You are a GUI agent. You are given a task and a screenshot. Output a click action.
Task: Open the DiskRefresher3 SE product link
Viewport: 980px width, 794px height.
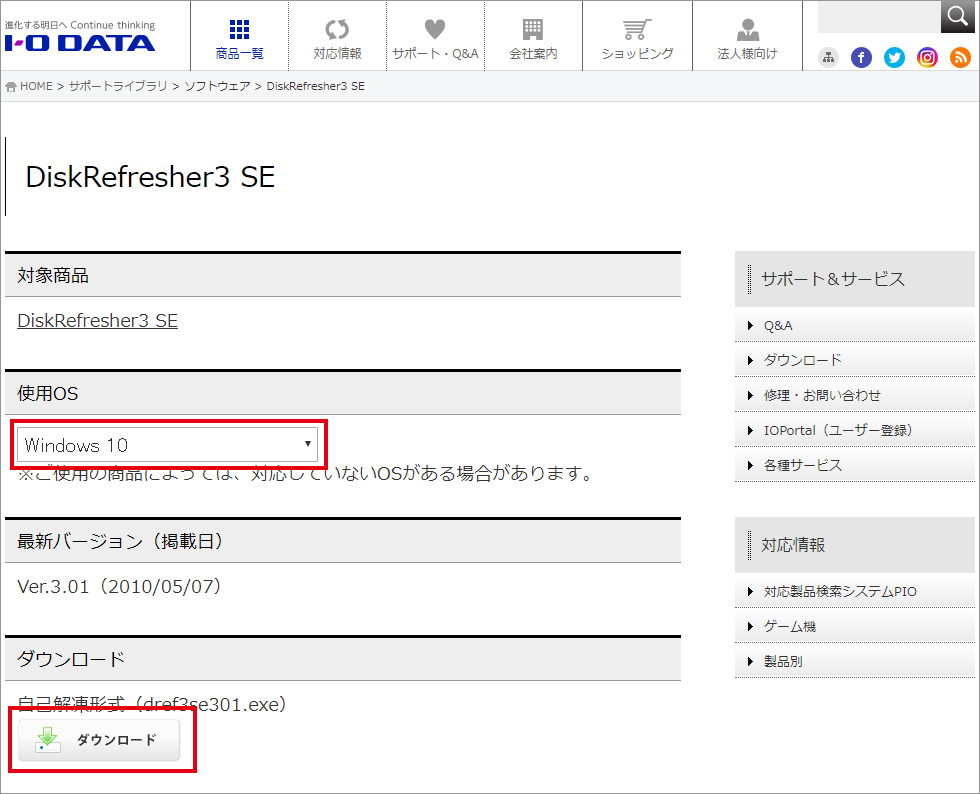click(98, 321)
